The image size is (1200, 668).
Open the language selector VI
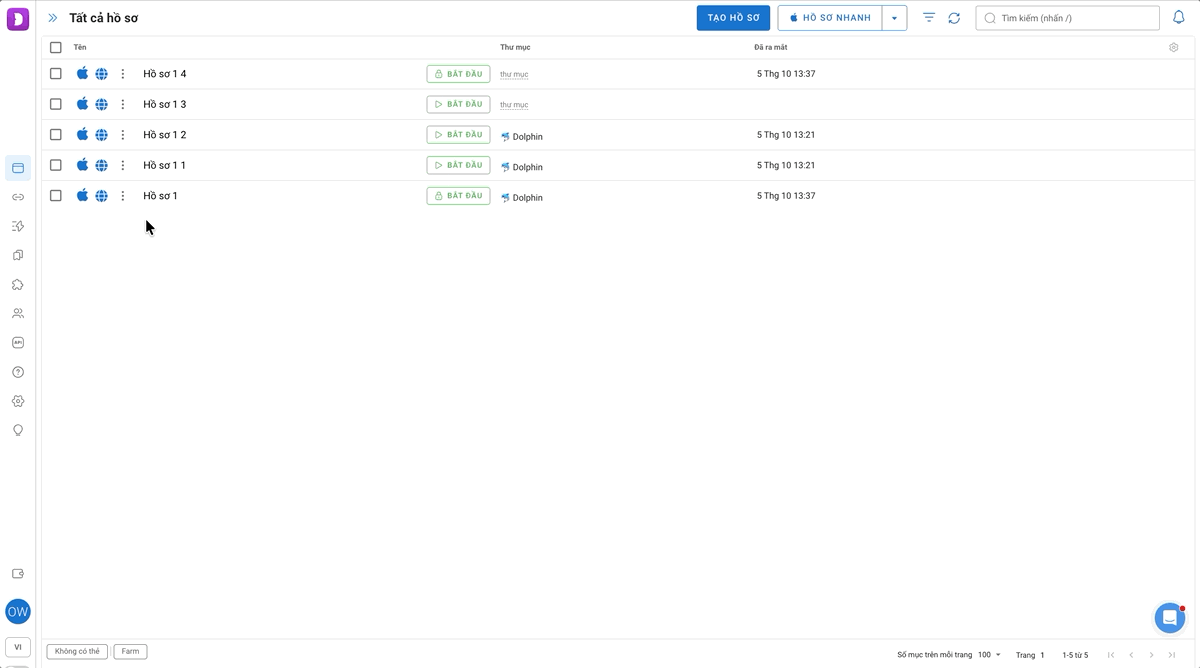(18, 647)
